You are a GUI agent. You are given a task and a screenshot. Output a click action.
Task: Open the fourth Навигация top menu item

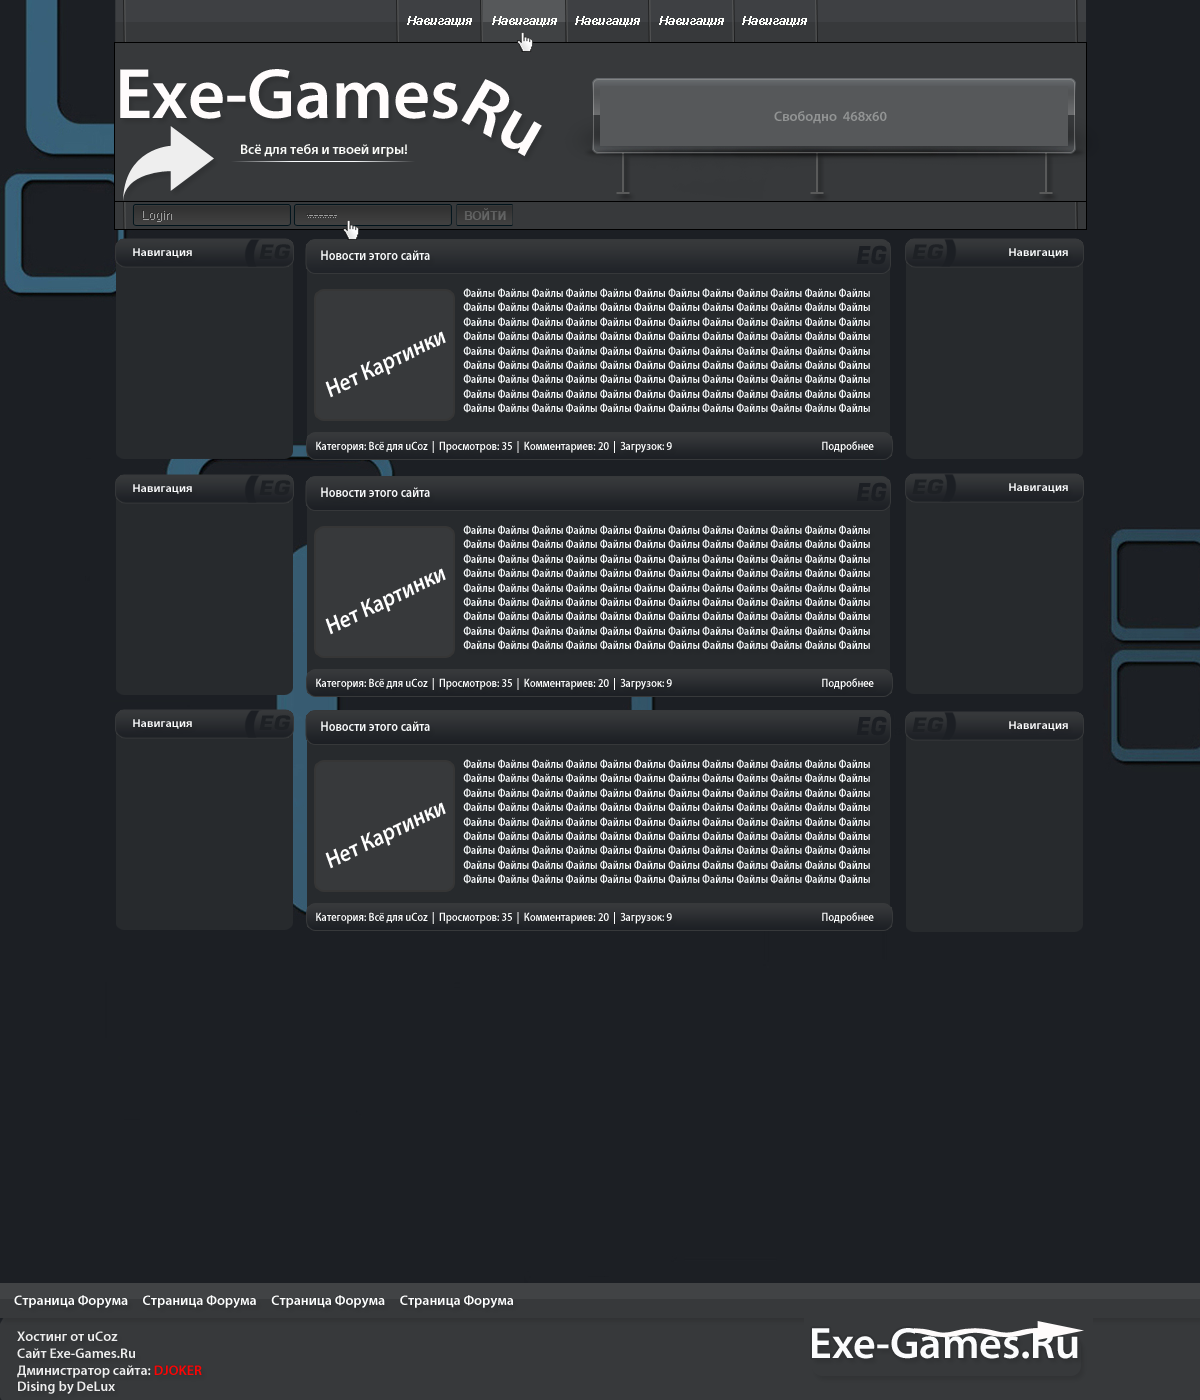coord(691,20)
